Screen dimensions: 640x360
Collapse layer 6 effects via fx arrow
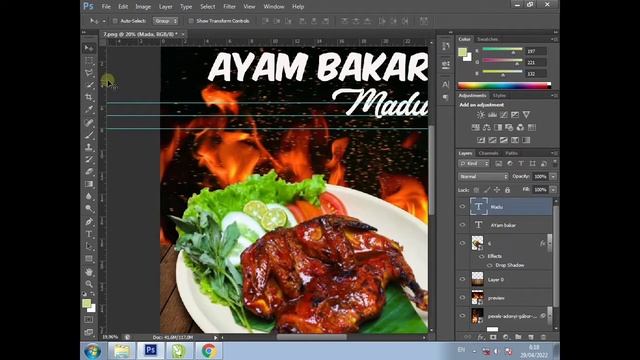tap(549, 243)
